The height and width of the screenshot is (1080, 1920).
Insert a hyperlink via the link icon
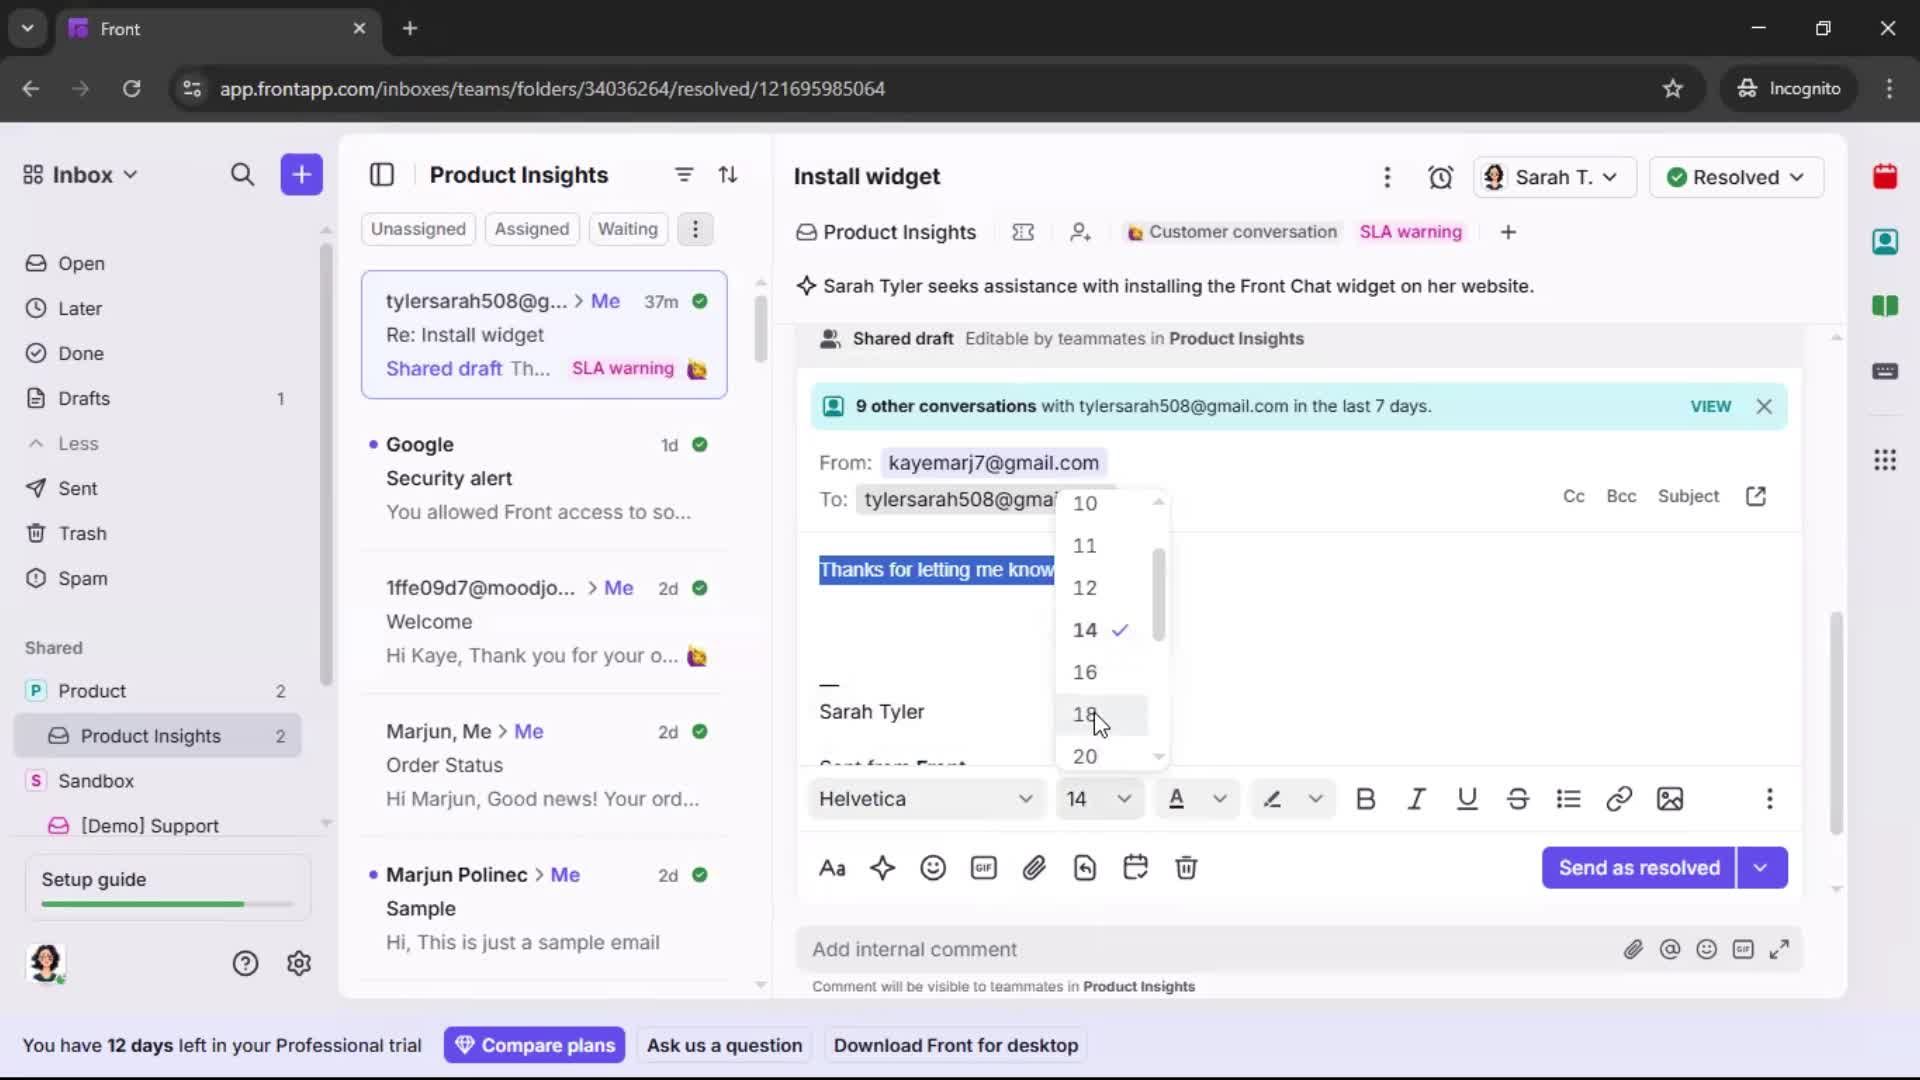click(1619, 799)
